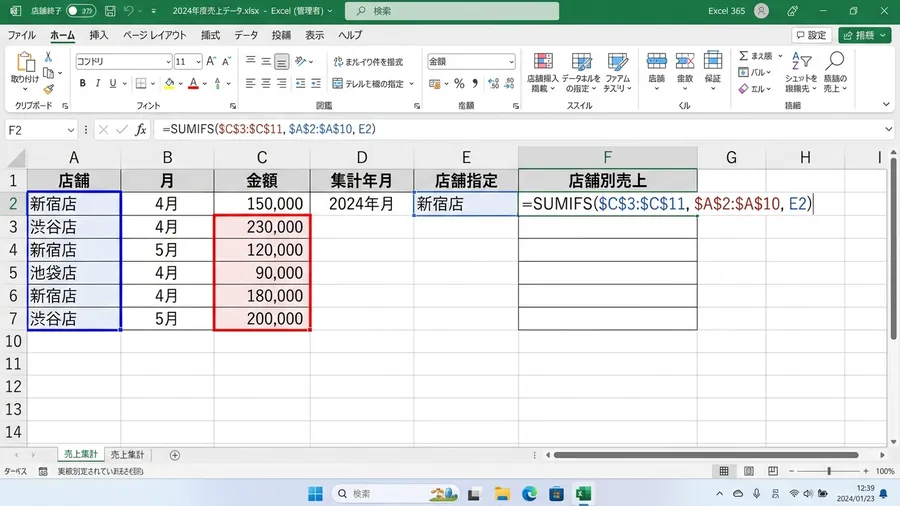Image resolution: width=900 pixels, height=506 pixels.
Task: Open the Name Box dropdown beside F2
Action: [71, 130]
